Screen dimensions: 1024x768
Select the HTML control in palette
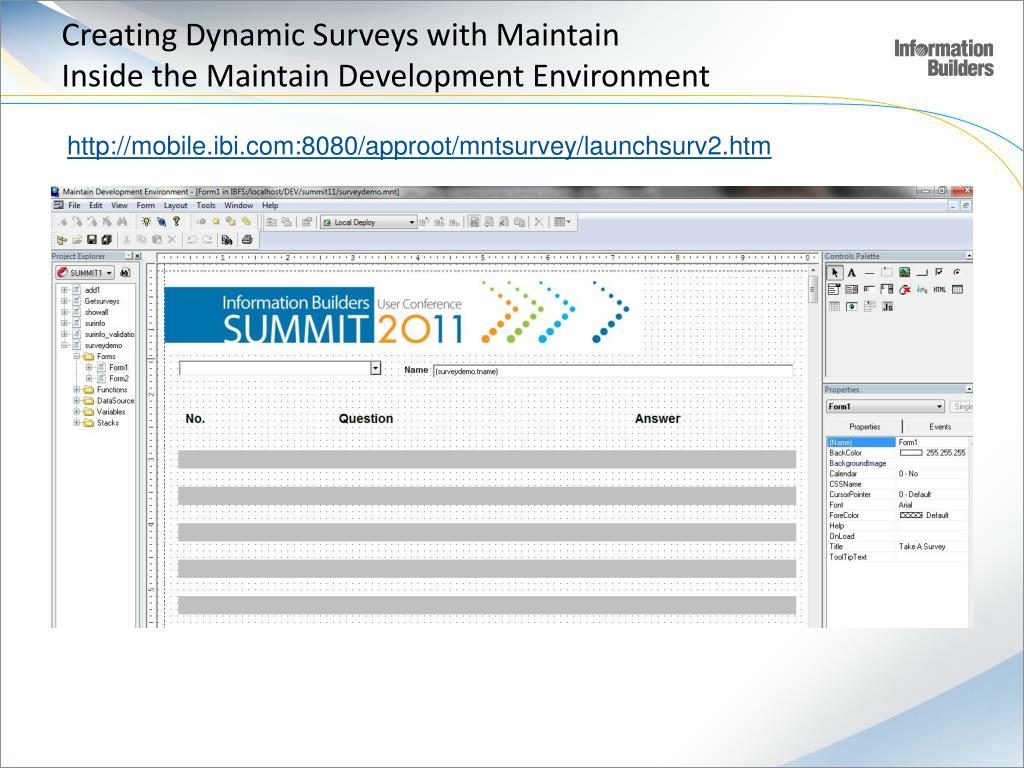pyautogui.click(x=939, y=289)
